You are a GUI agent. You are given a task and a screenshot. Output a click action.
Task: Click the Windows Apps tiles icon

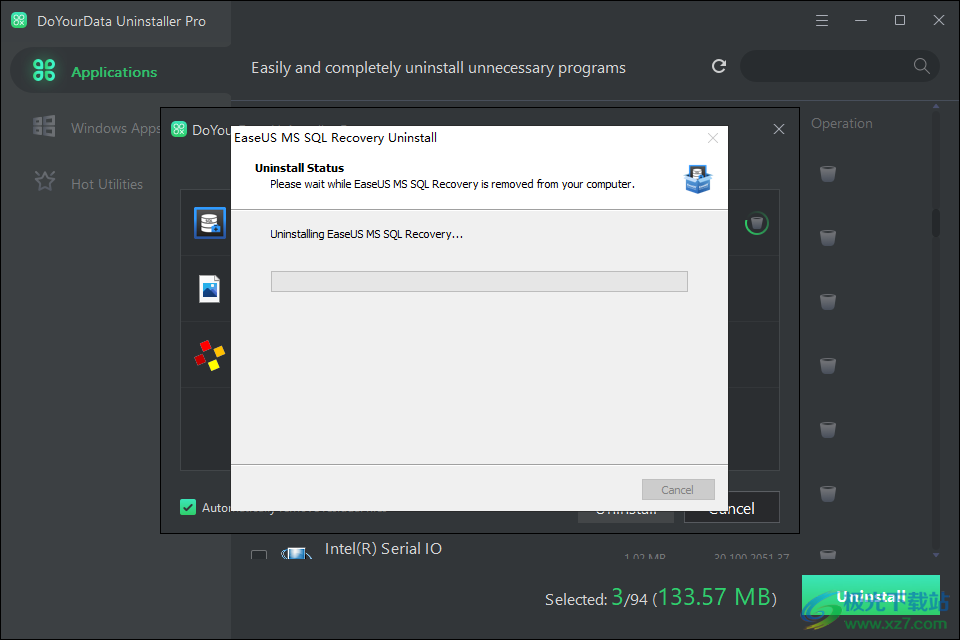coord(44,126)
